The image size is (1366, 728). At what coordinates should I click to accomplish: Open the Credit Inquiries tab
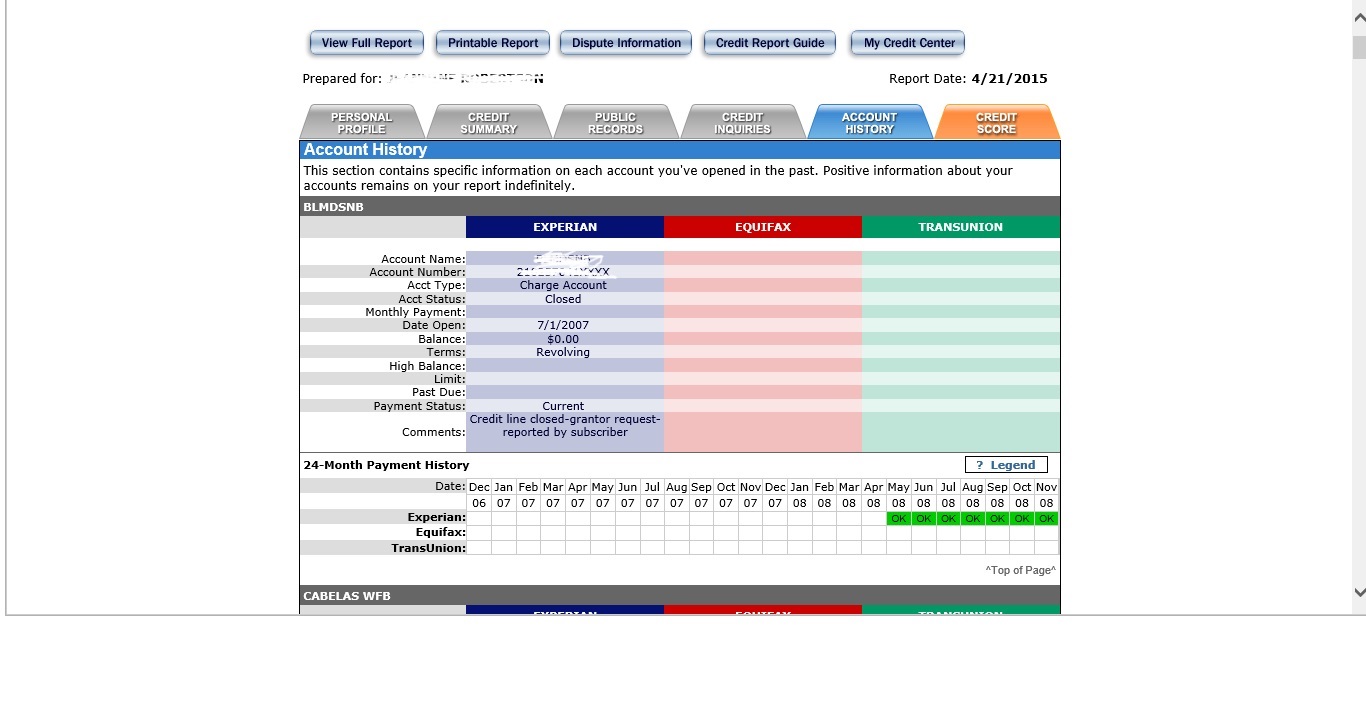743,122
